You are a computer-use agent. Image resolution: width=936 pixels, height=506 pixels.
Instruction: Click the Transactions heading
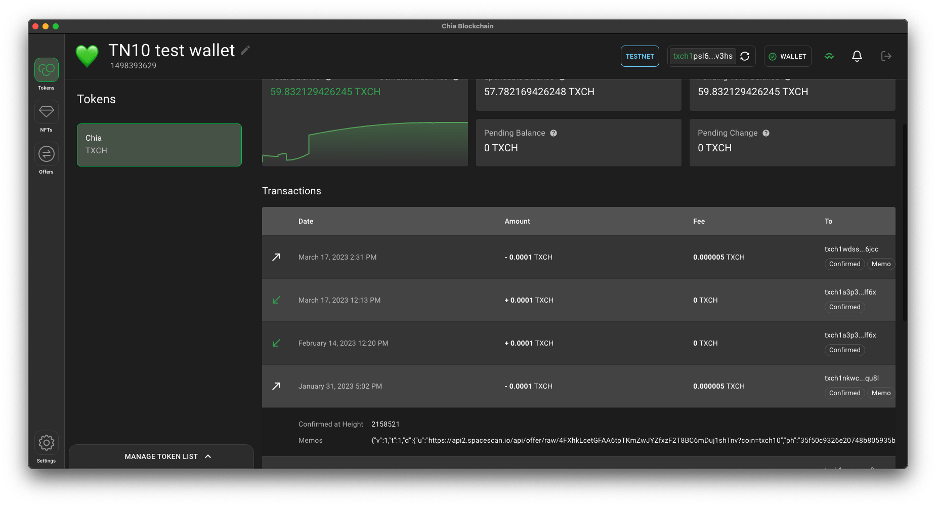coord(291,191)
